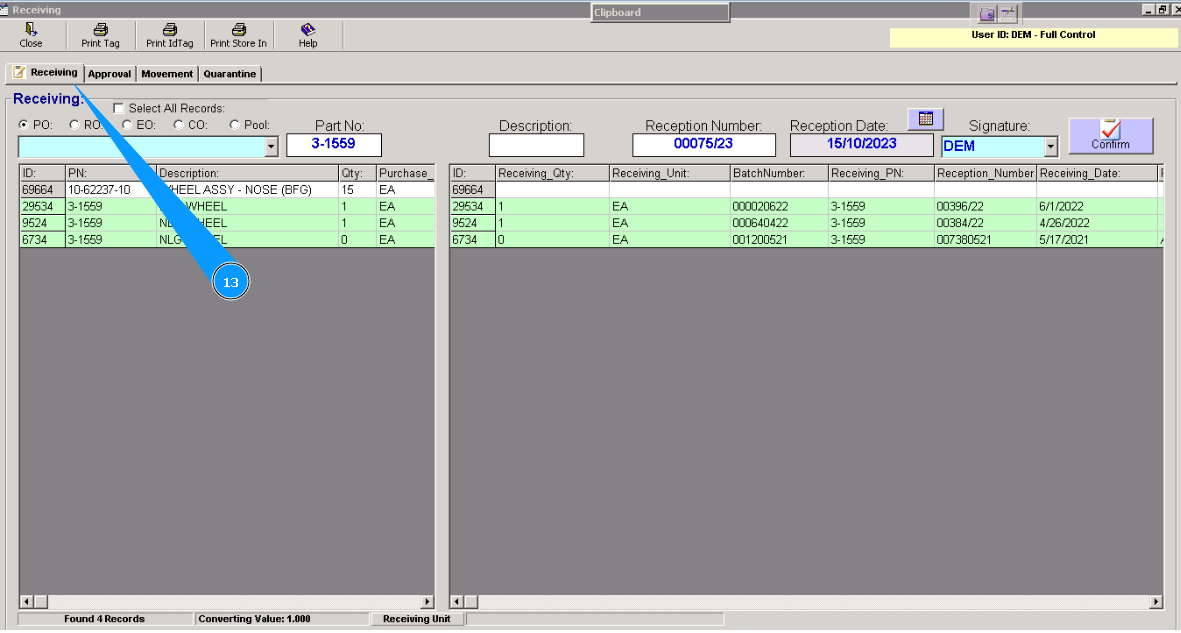Minimize the Receiving window

point(1149,10)
